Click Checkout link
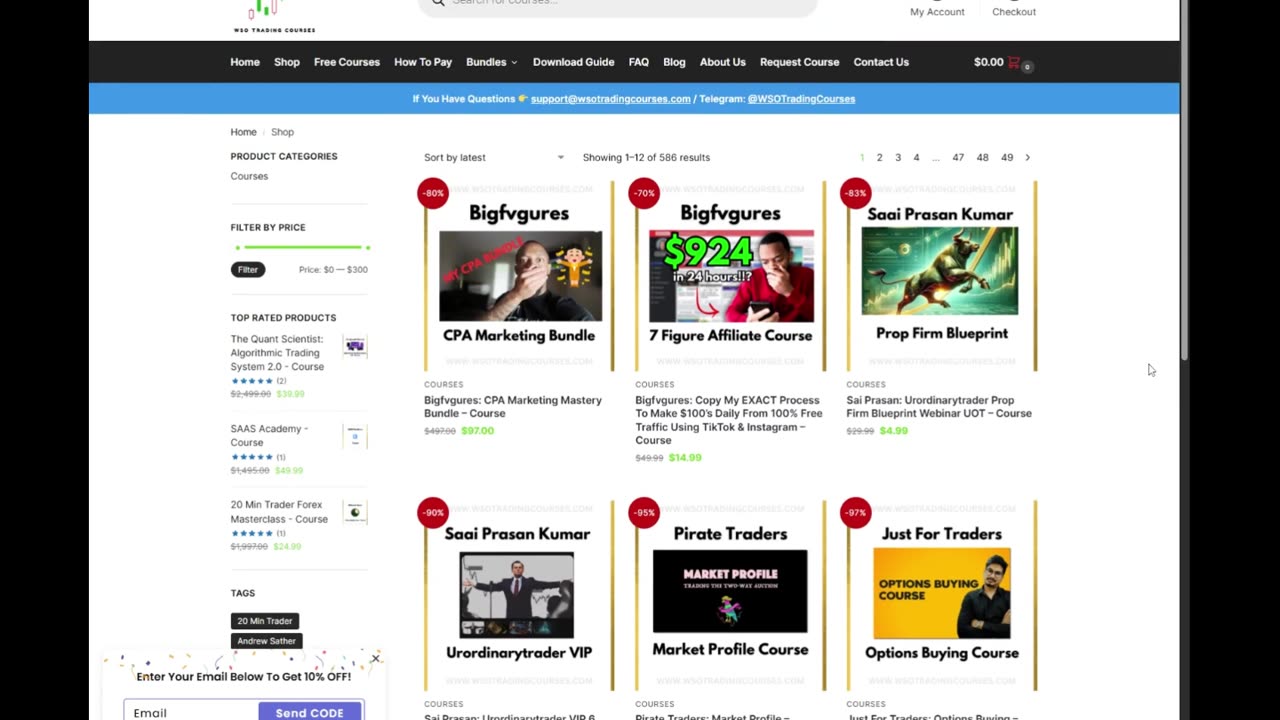1280x720 pixels. 1014,12
